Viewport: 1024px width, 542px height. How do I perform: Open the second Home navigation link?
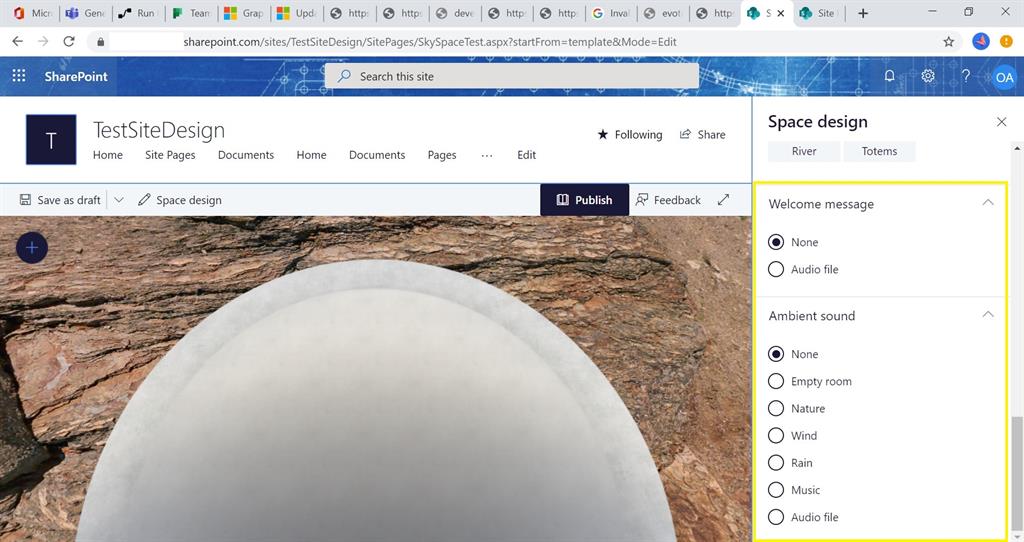click(x=312, y=155)
